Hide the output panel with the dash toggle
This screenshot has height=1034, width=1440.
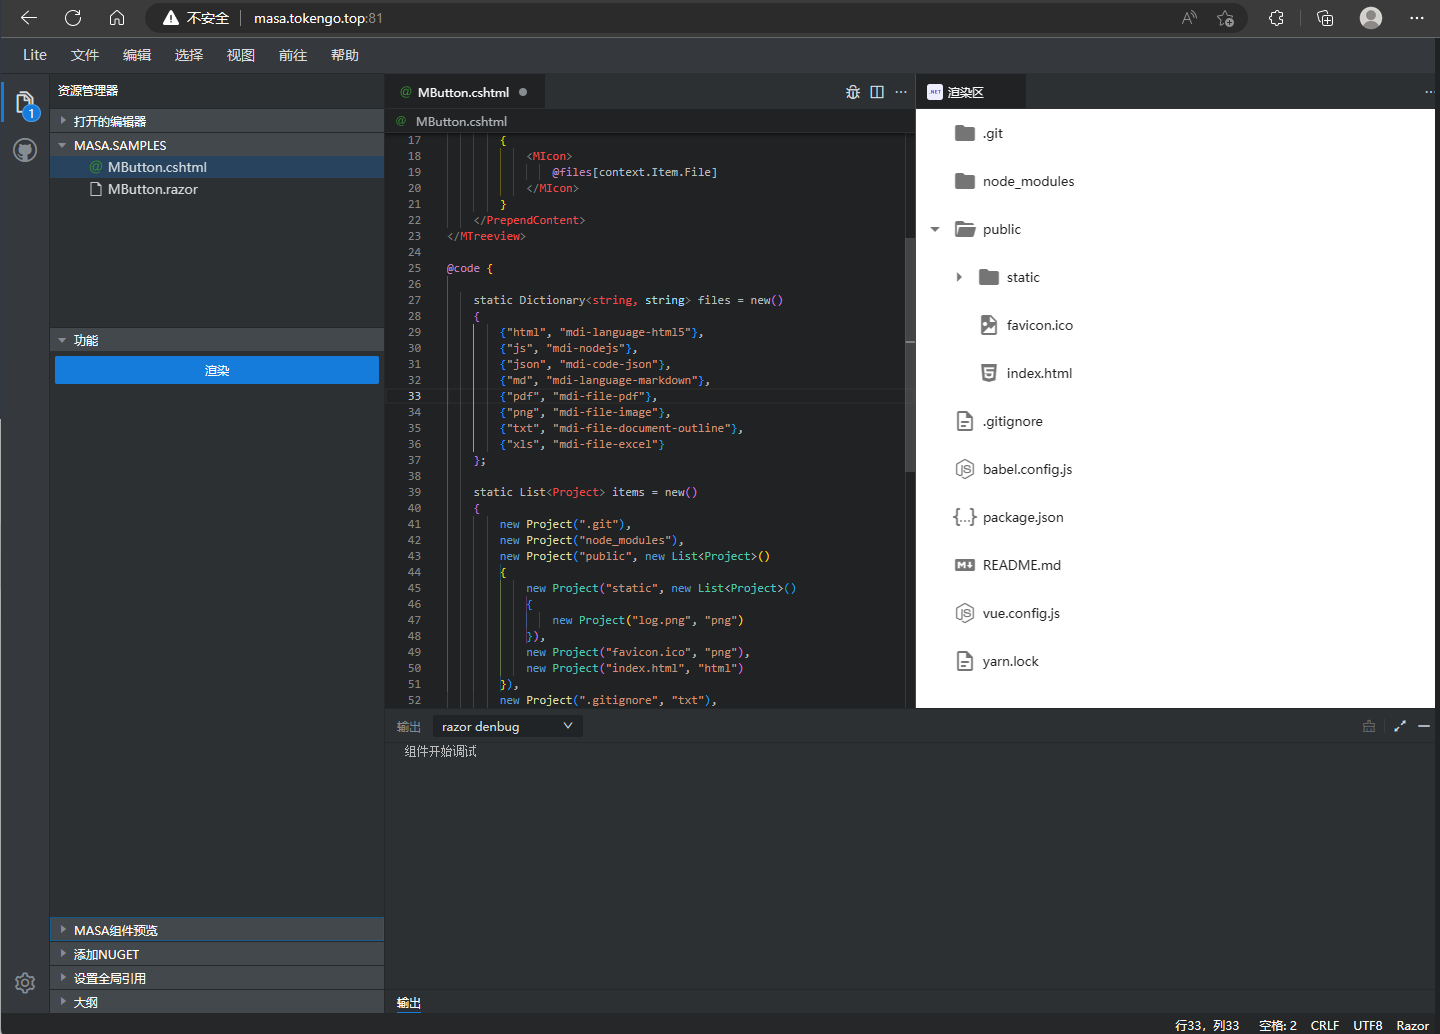coord(1424,726)
